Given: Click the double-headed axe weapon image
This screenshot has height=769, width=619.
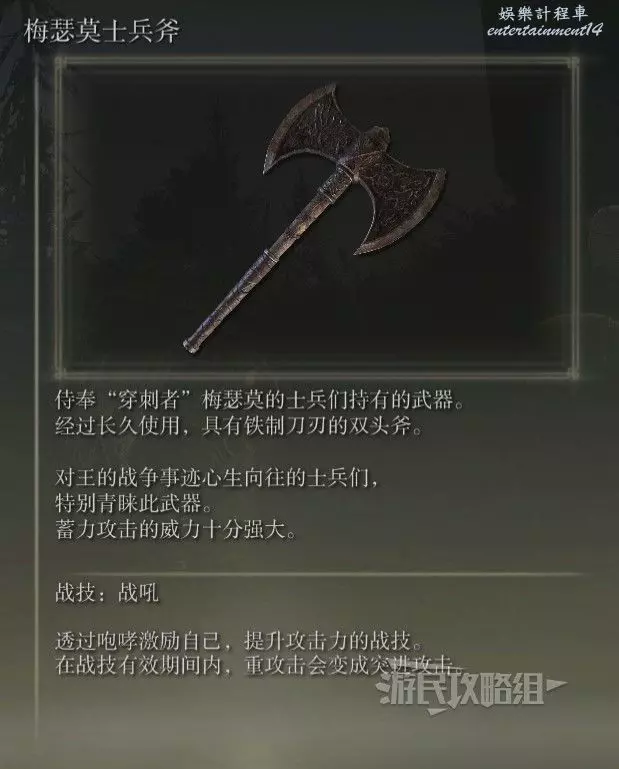Looking at the screenshot, I should 314,216.
